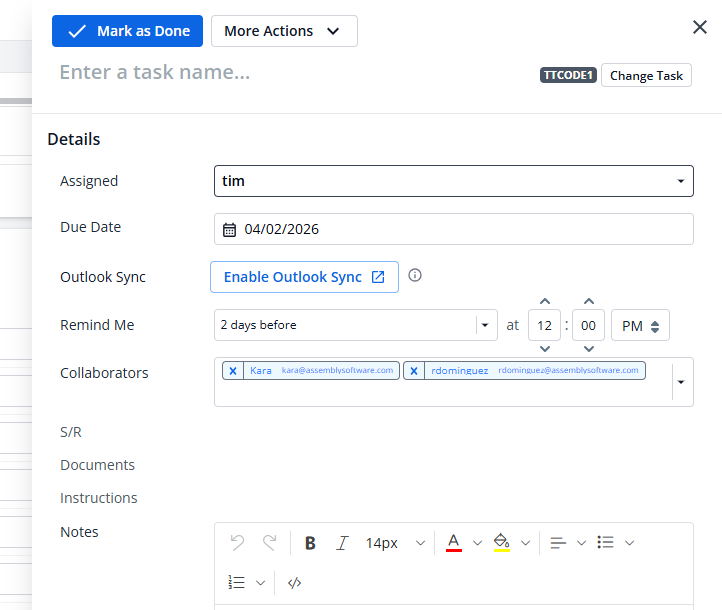Open the source code view icon
Viewport: 722px width, 610px height.
click(294, 582)
